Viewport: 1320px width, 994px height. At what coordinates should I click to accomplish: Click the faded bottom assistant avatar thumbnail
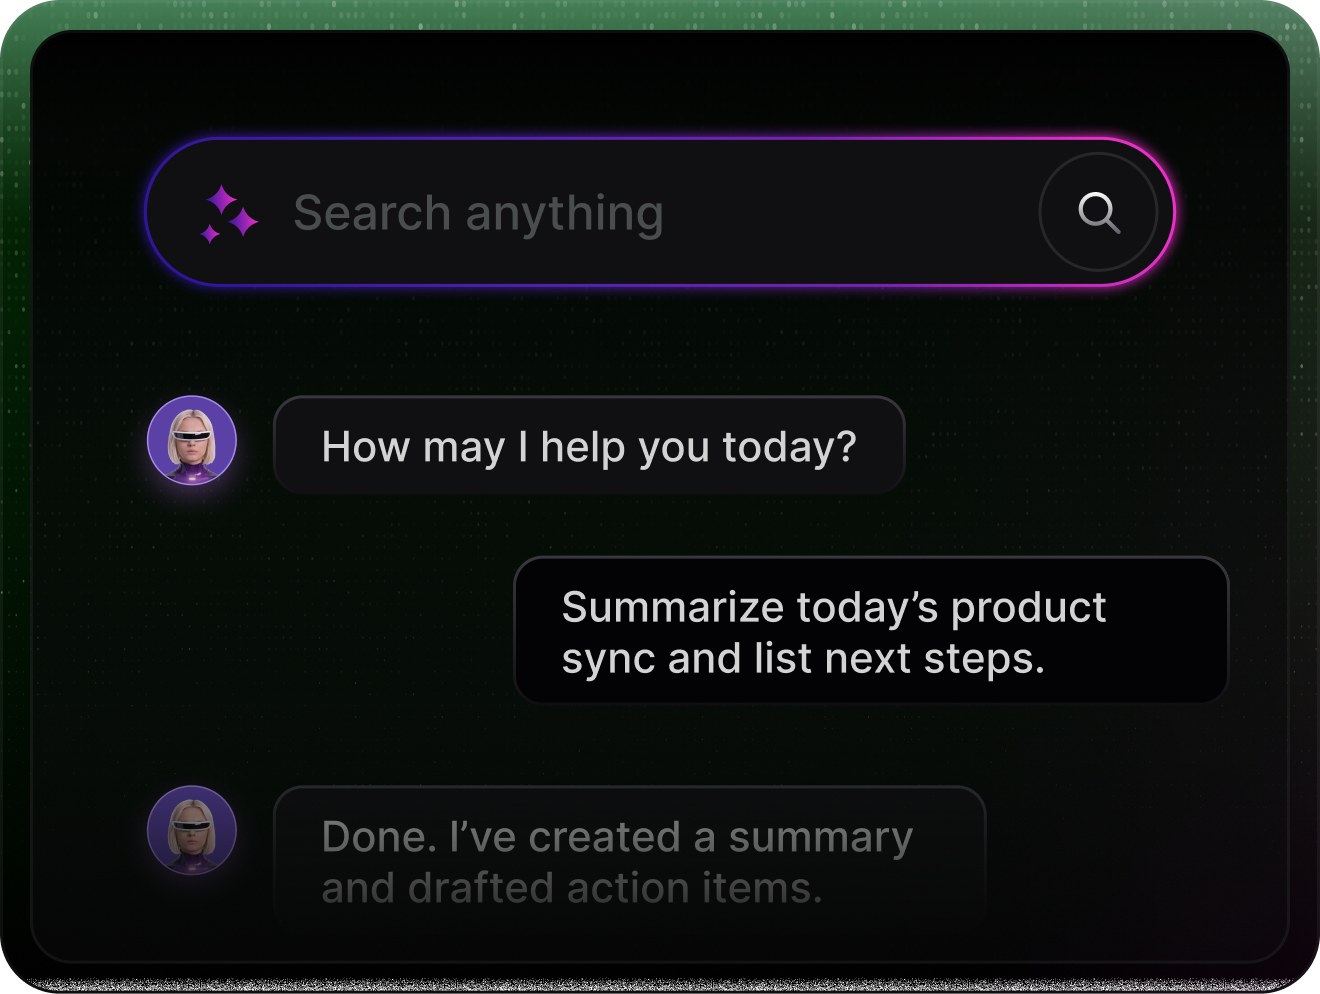(x=192, y=830)
